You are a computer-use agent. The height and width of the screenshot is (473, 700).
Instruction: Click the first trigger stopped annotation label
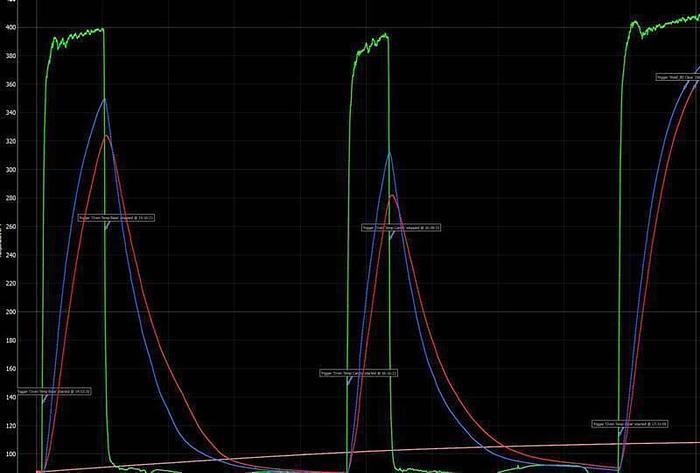tap(117, 217)
